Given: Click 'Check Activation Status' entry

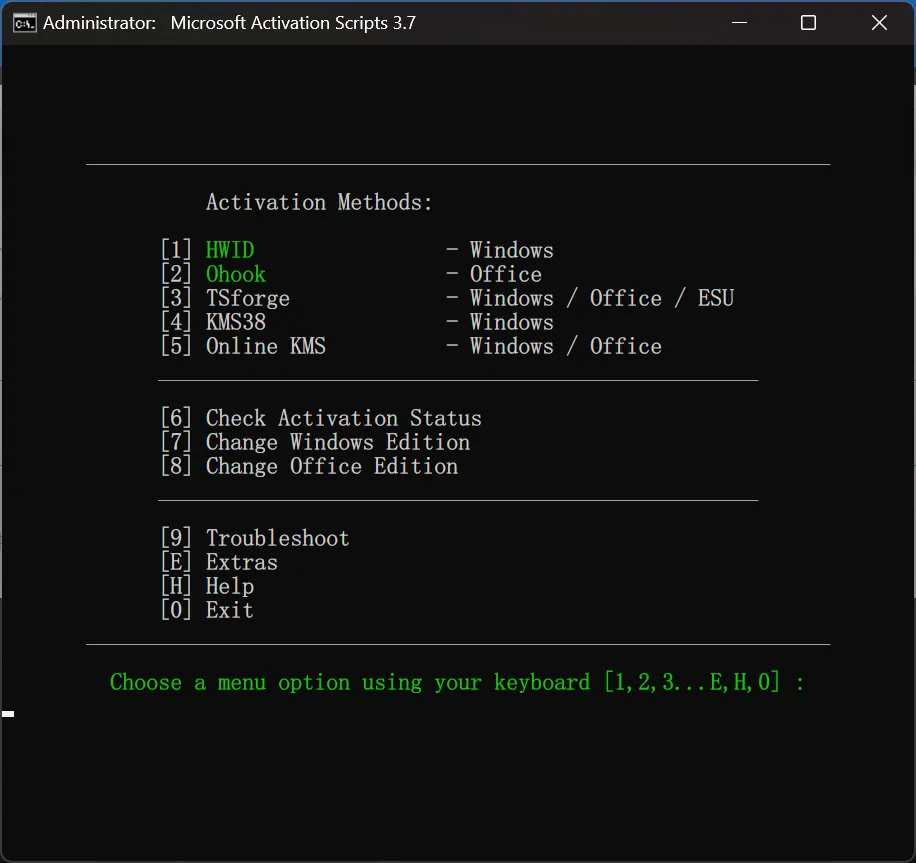Looking at the screenshot, I should click(344, 418).
